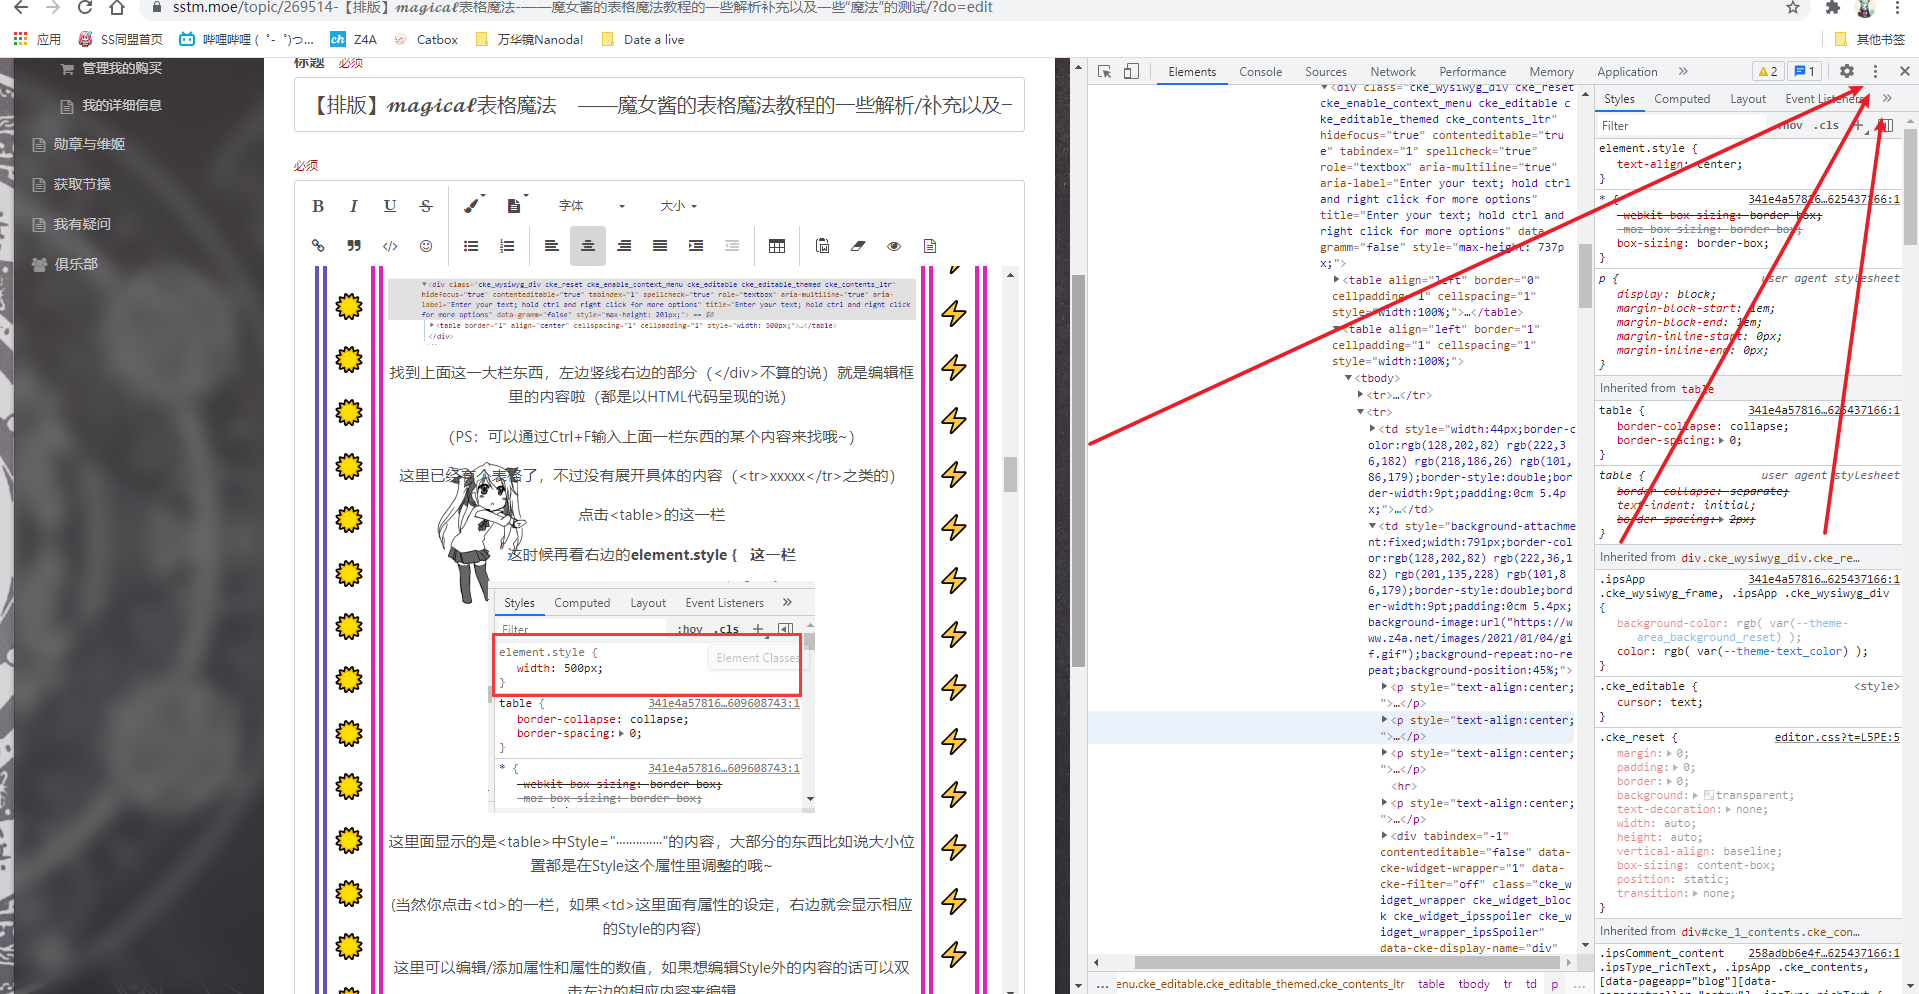1919x994 pixels.
Task: Toggle the .cls element classes panel
Action: point(1828,126)
